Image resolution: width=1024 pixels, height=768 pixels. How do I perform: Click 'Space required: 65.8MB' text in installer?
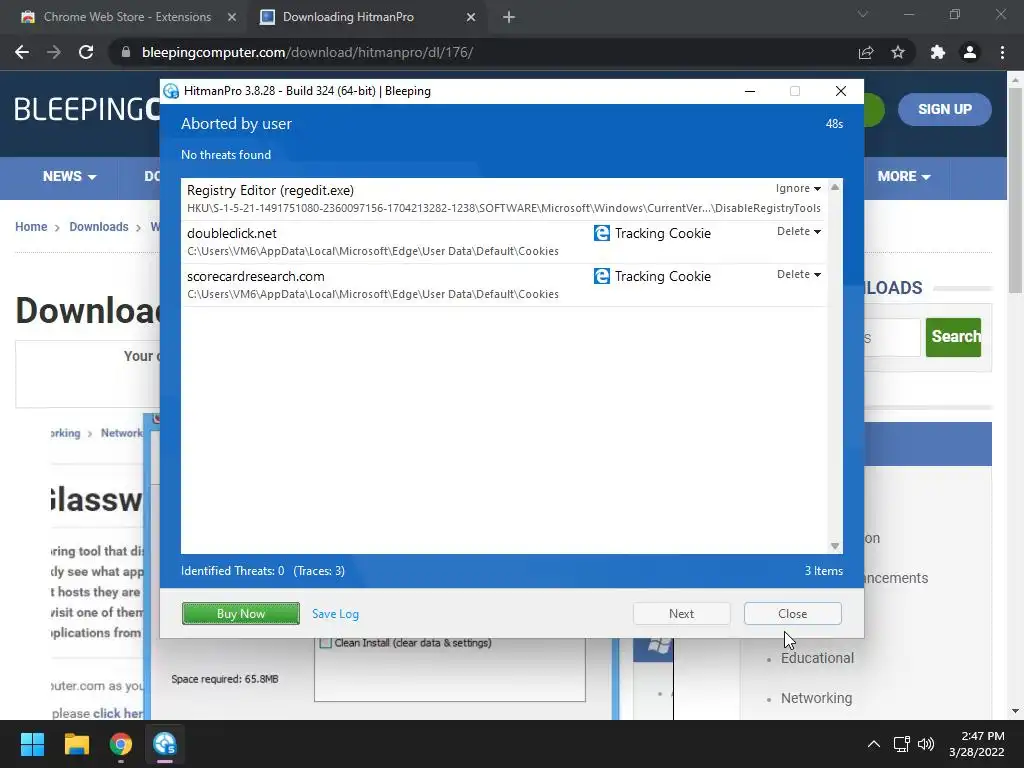(x=225, y=679)
